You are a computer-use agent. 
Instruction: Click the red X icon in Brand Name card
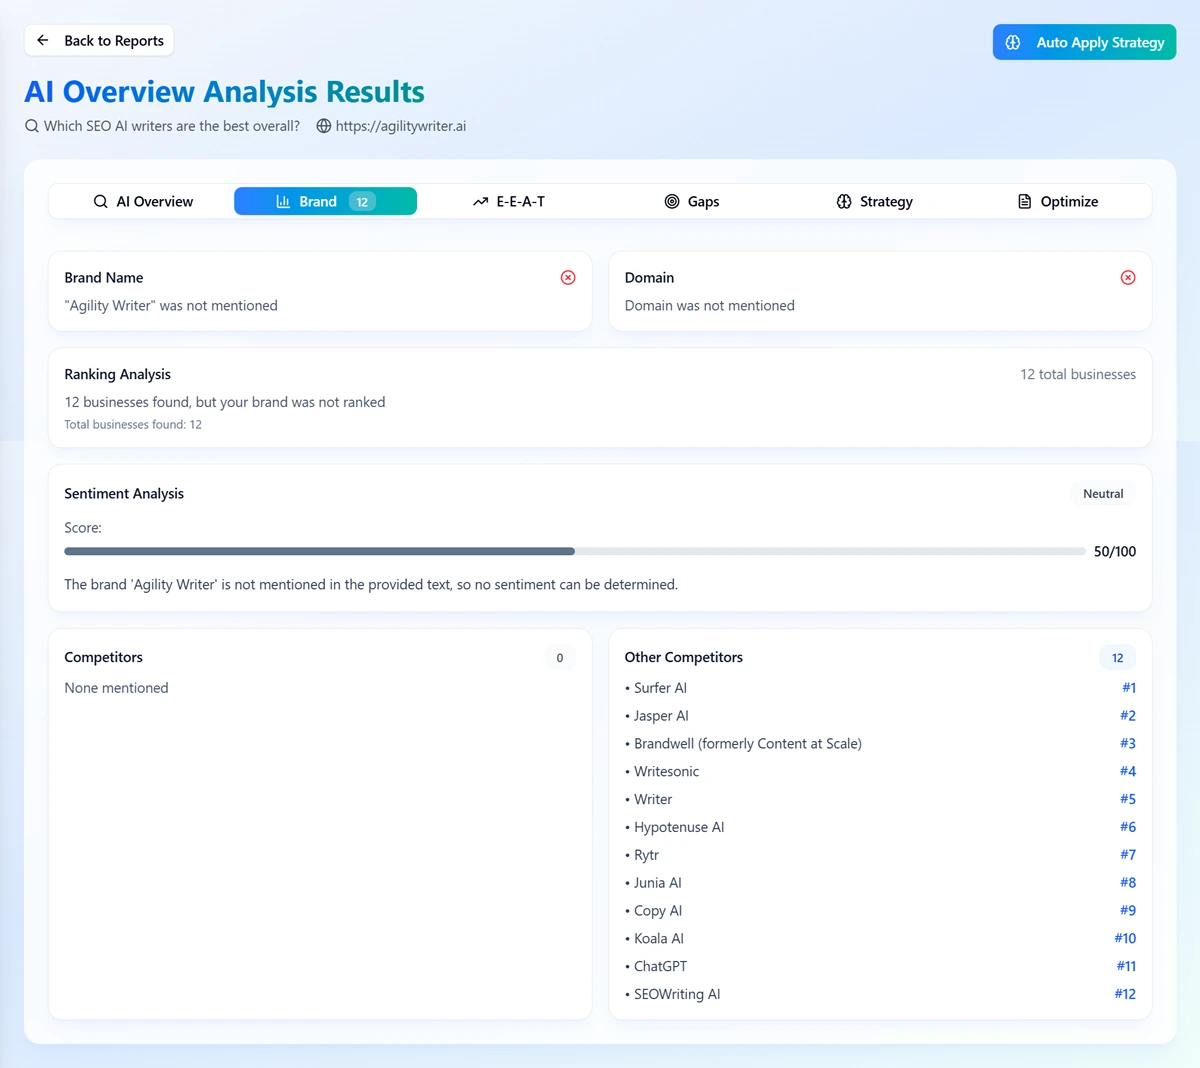568,277
